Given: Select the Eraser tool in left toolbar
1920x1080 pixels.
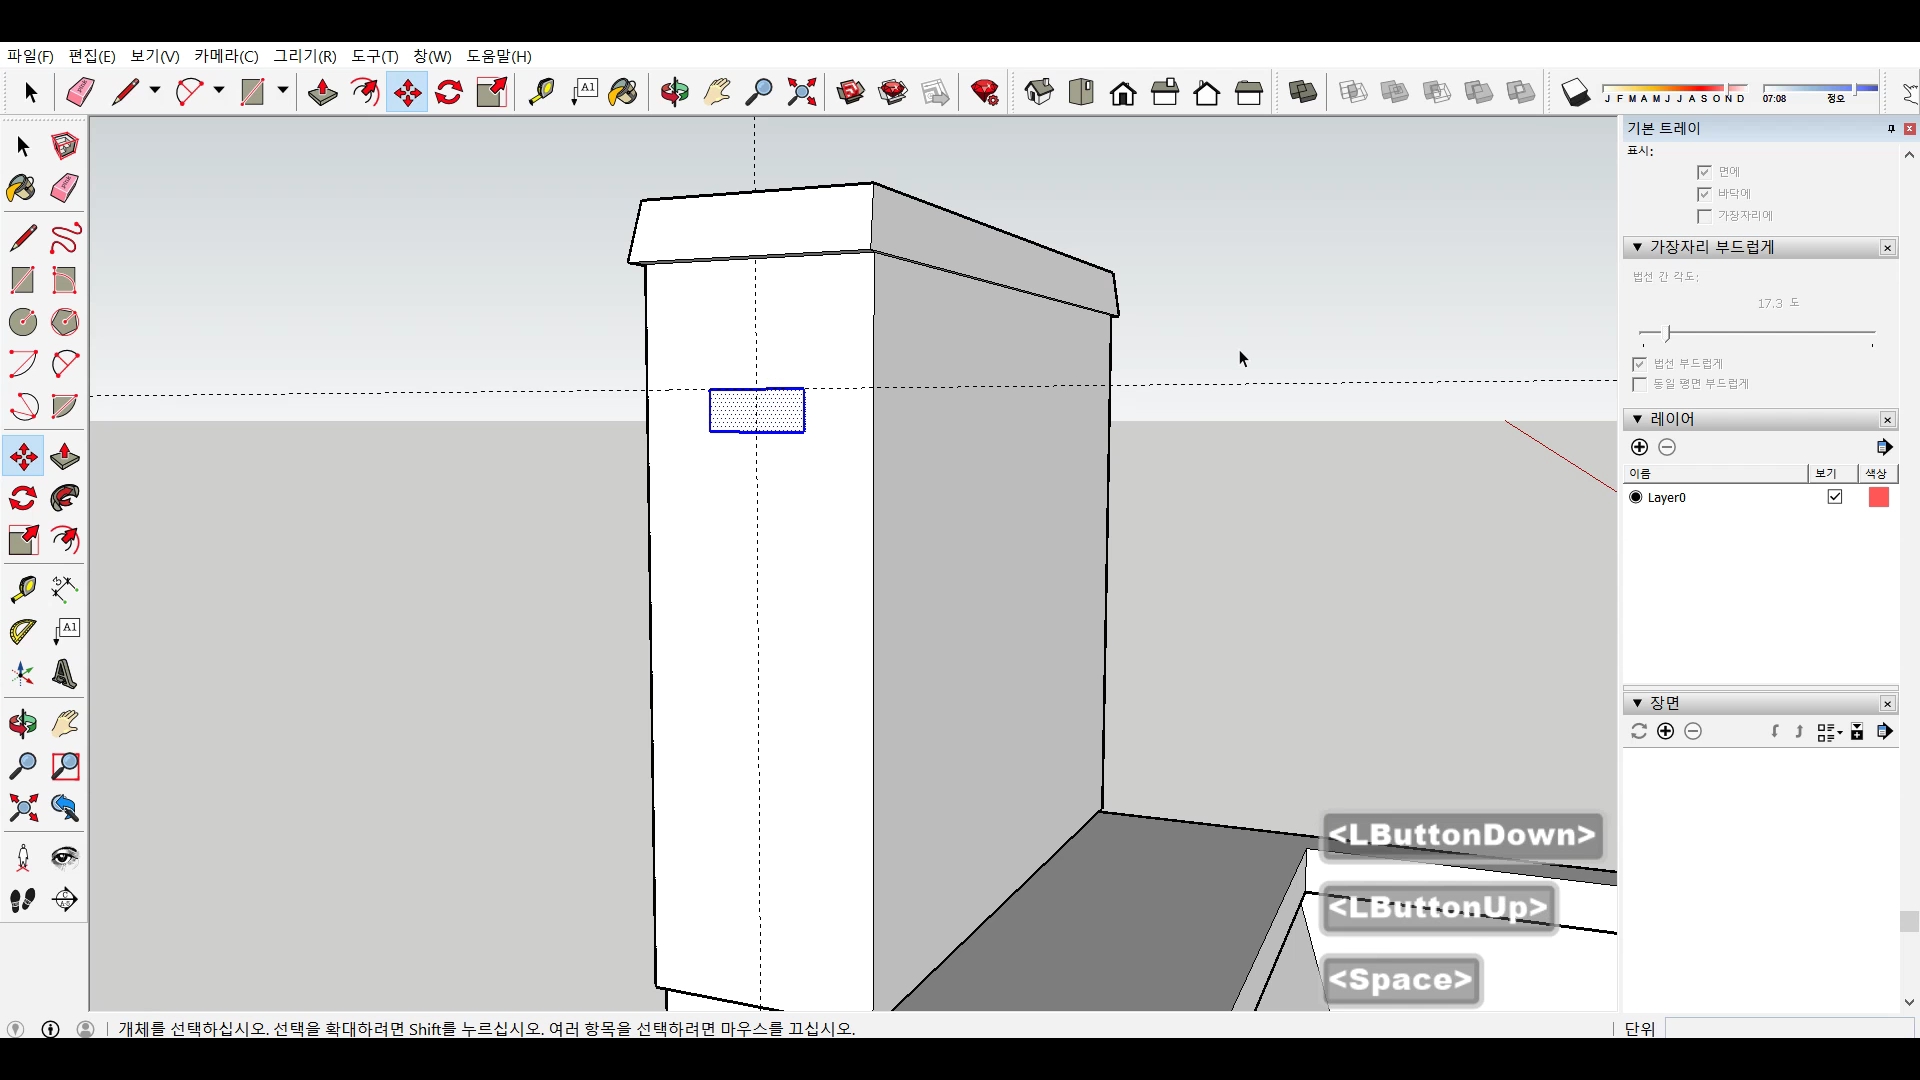Looking at the screenshot, I should pyautogui.click(x=65, y=188).
